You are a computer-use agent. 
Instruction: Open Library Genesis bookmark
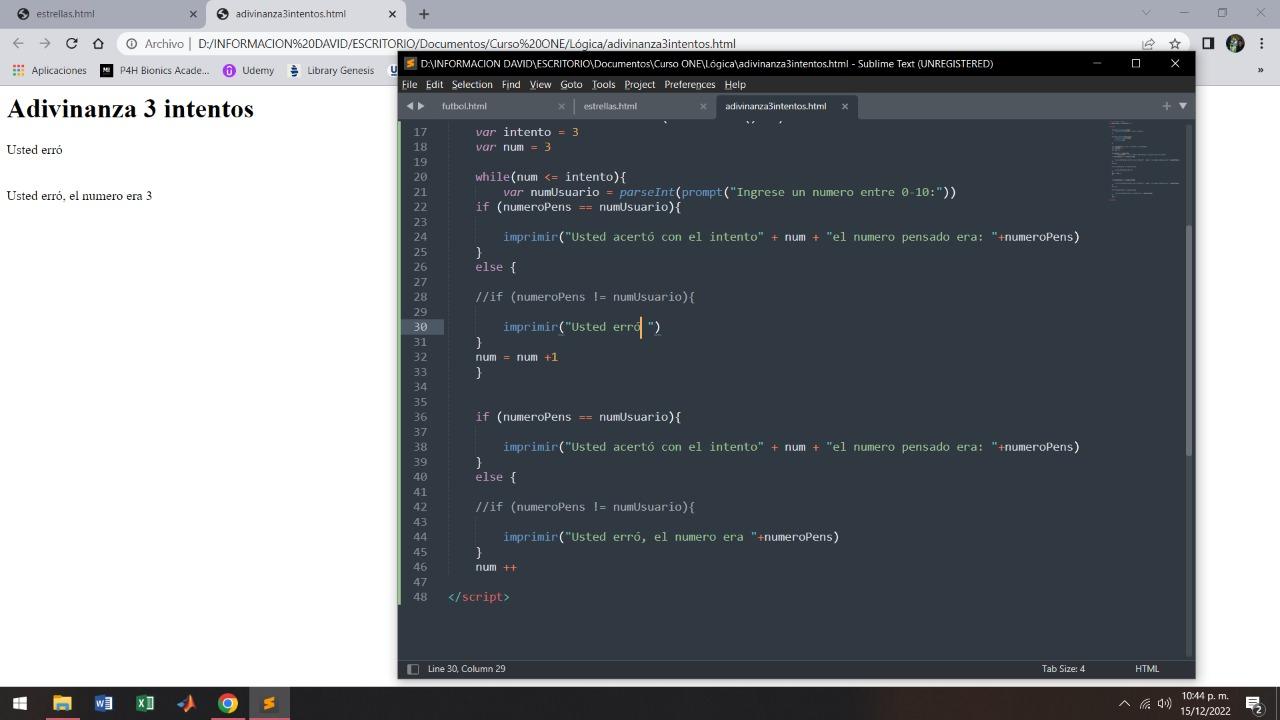click(x=331, y=70)
